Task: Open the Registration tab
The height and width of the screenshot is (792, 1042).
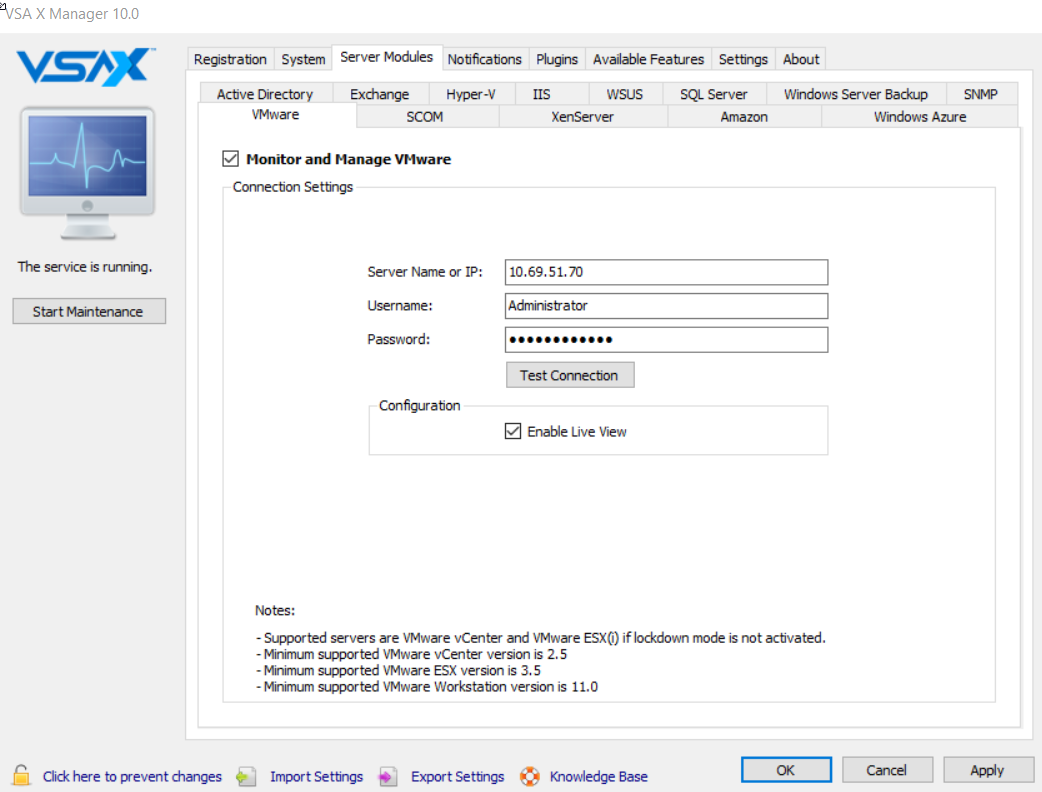Action: pos(230,59)
